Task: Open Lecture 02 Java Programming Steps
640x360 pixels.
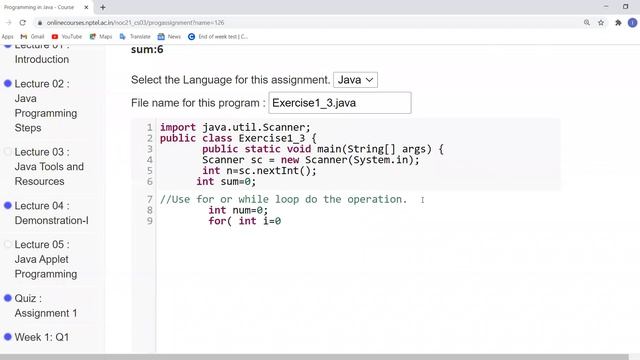Action: click(x=46, y=106)
